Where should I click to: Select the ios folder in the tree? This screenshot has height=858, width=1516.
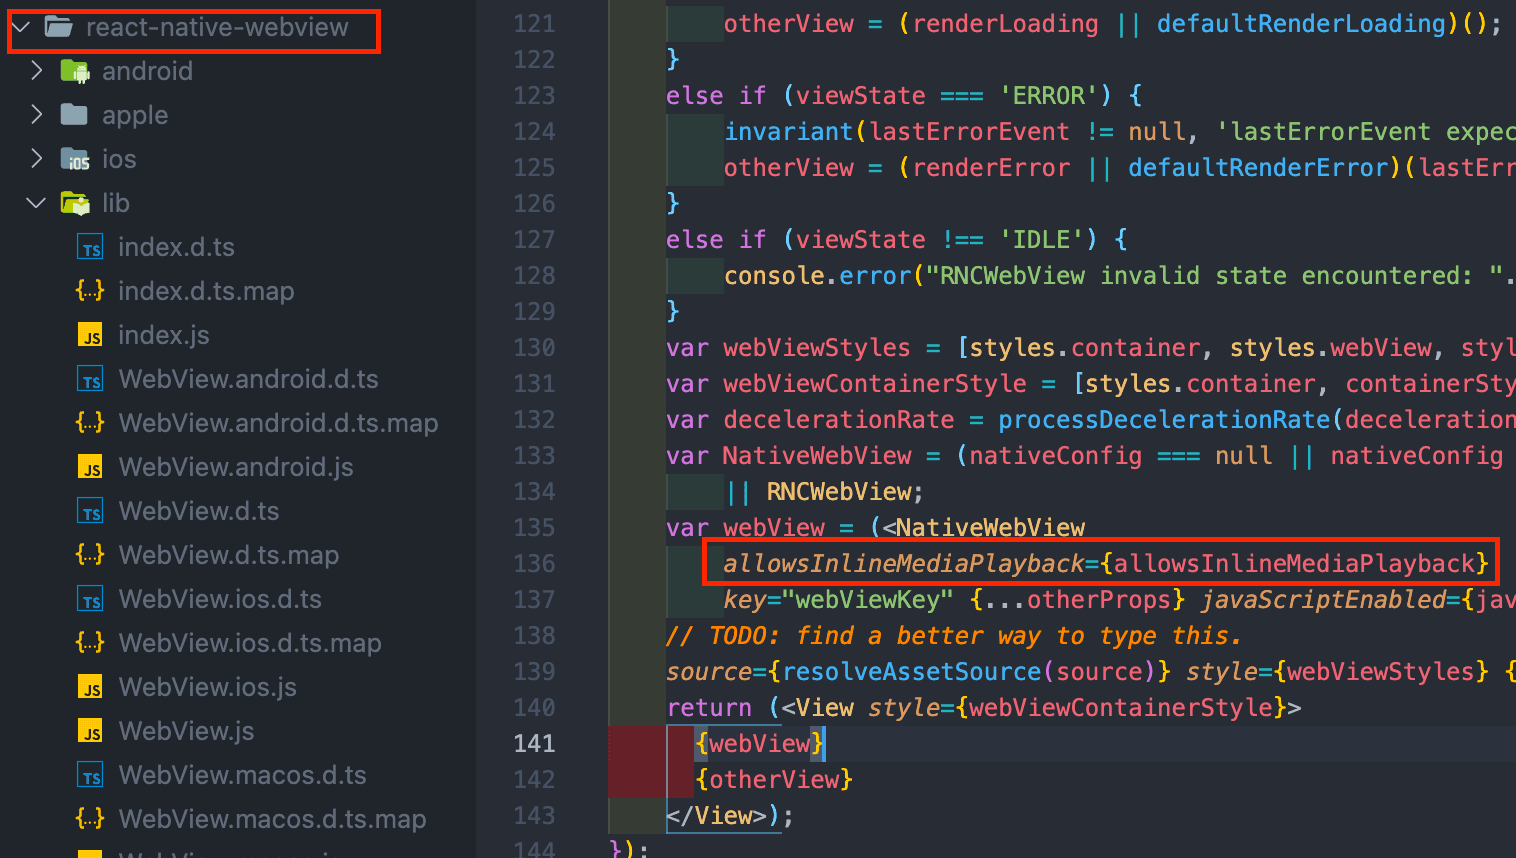[119, 159]
